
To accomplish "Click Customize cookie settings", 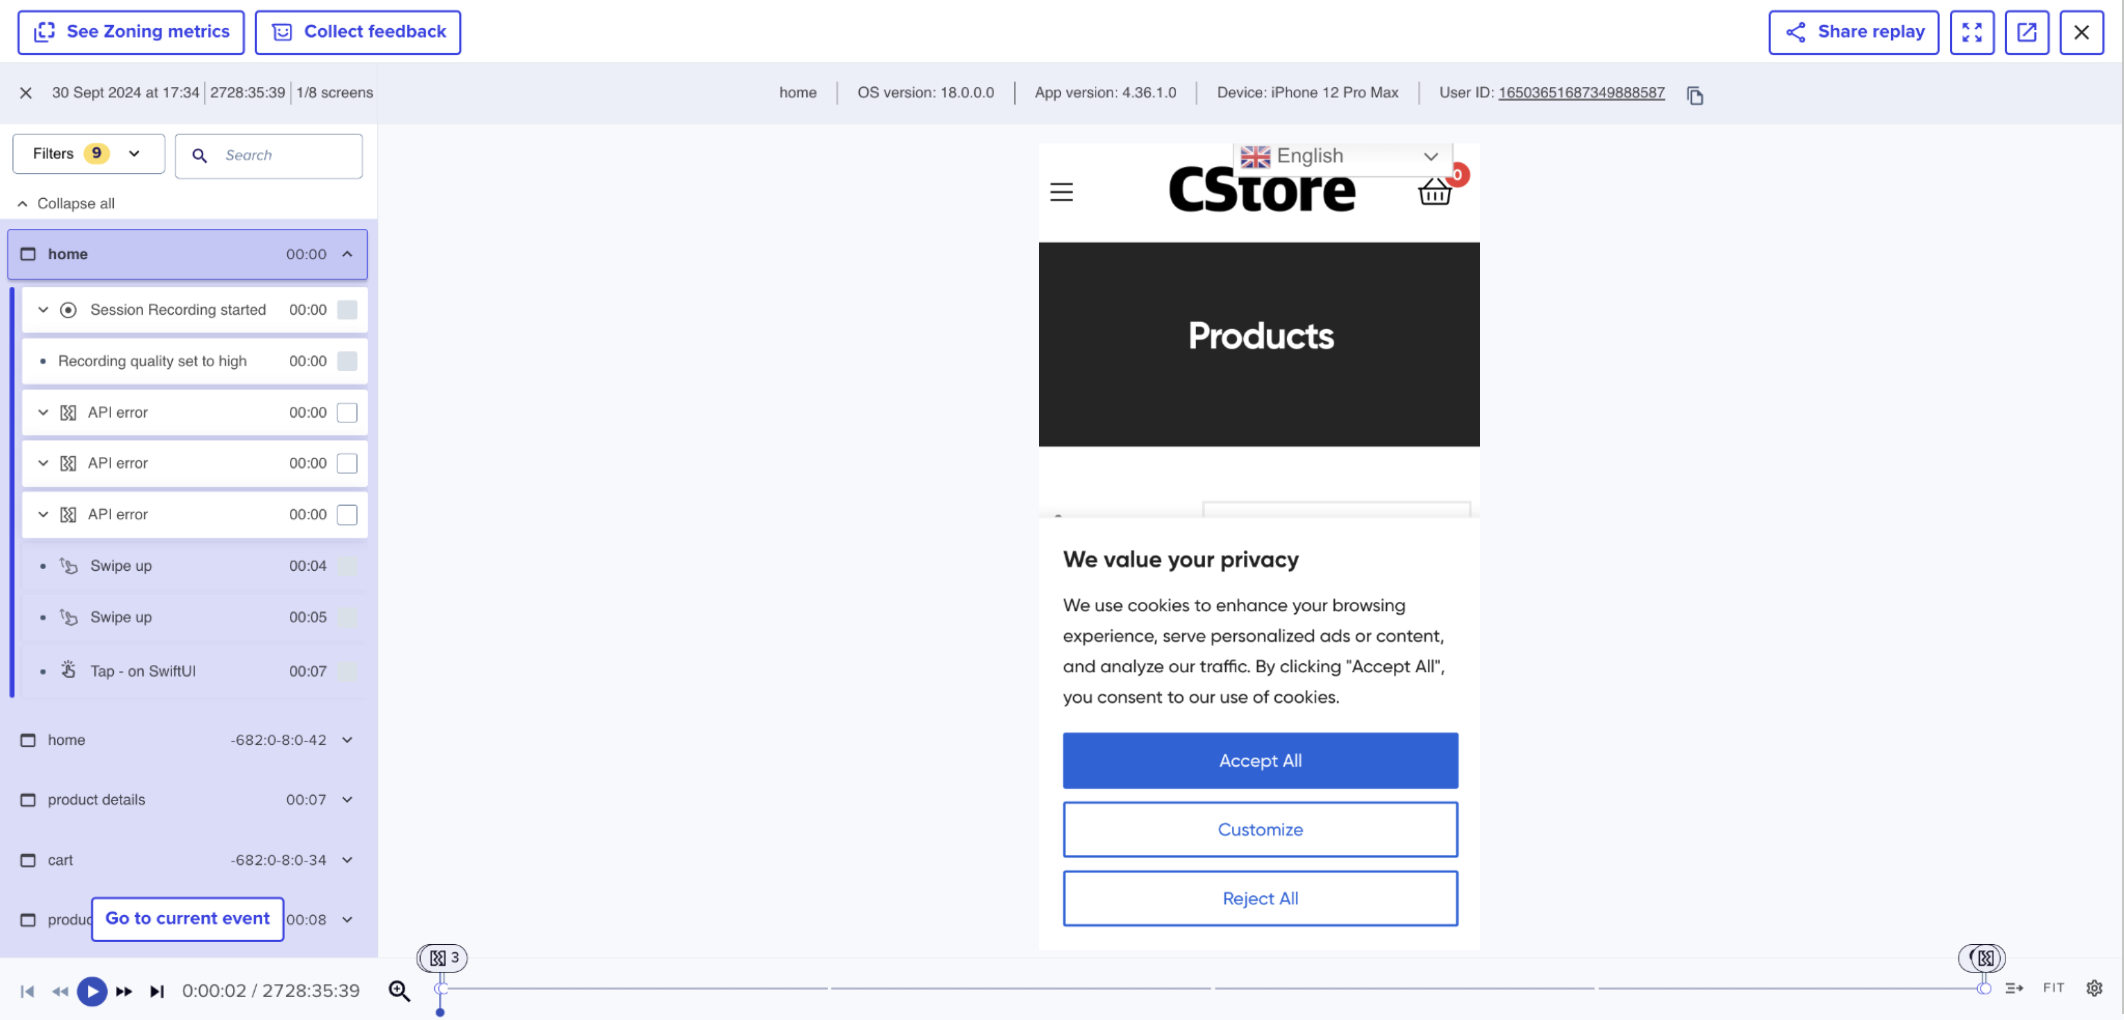I will (1260, 830).
